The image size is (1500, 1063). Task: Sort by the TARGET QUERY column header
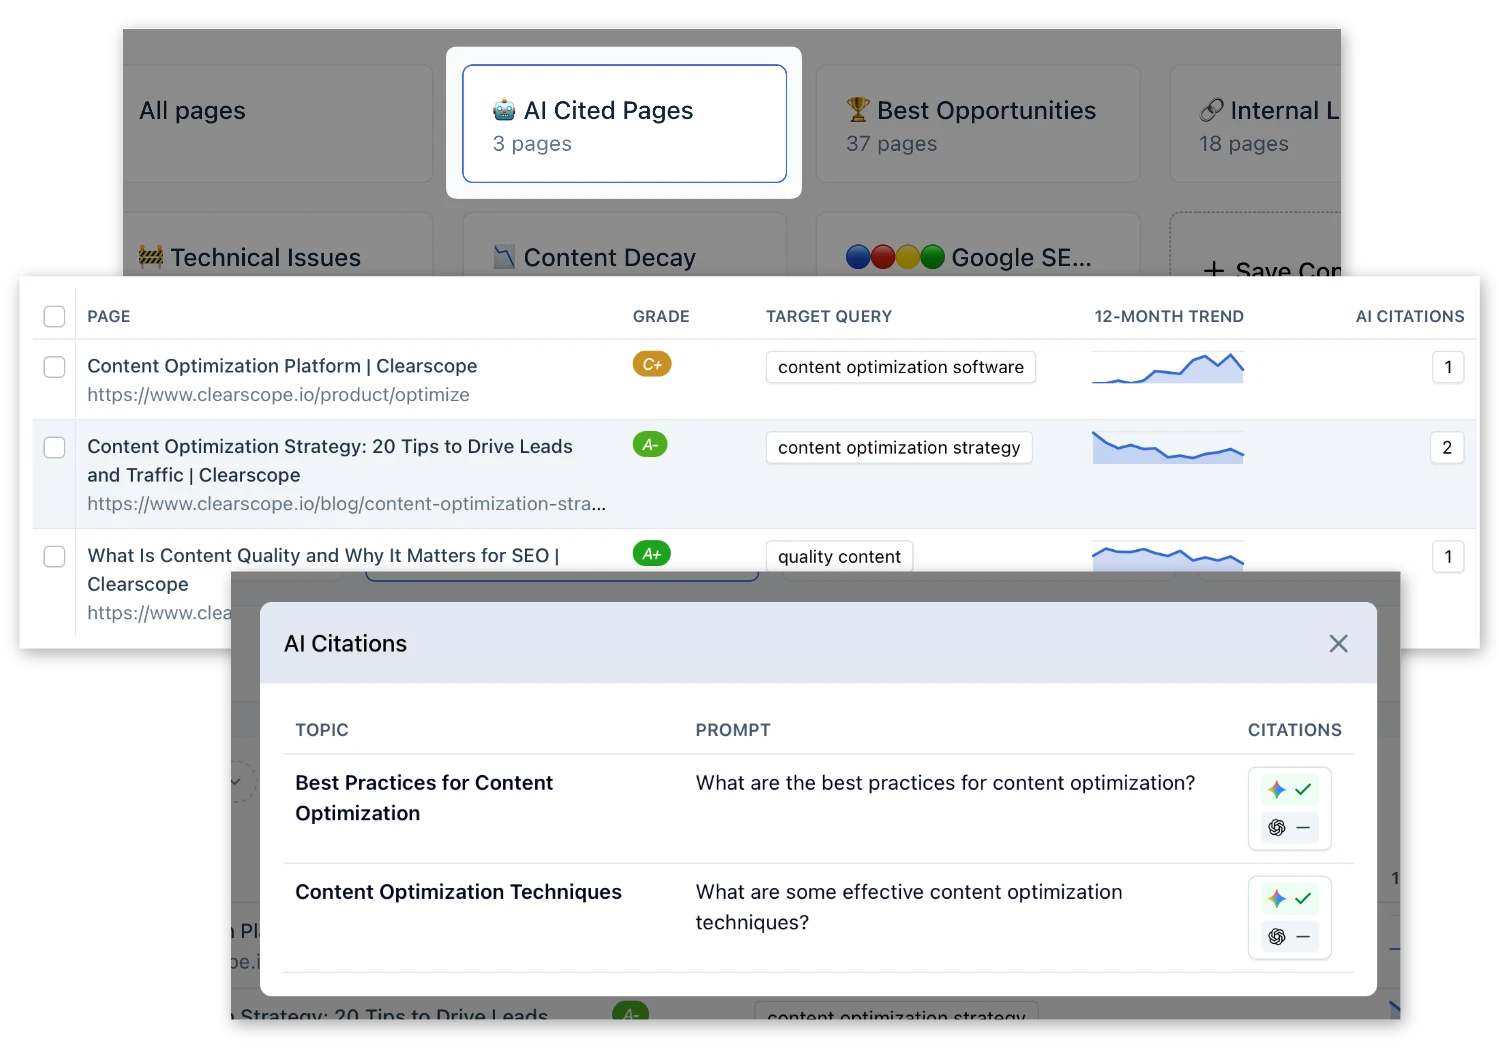click(829, 316)
